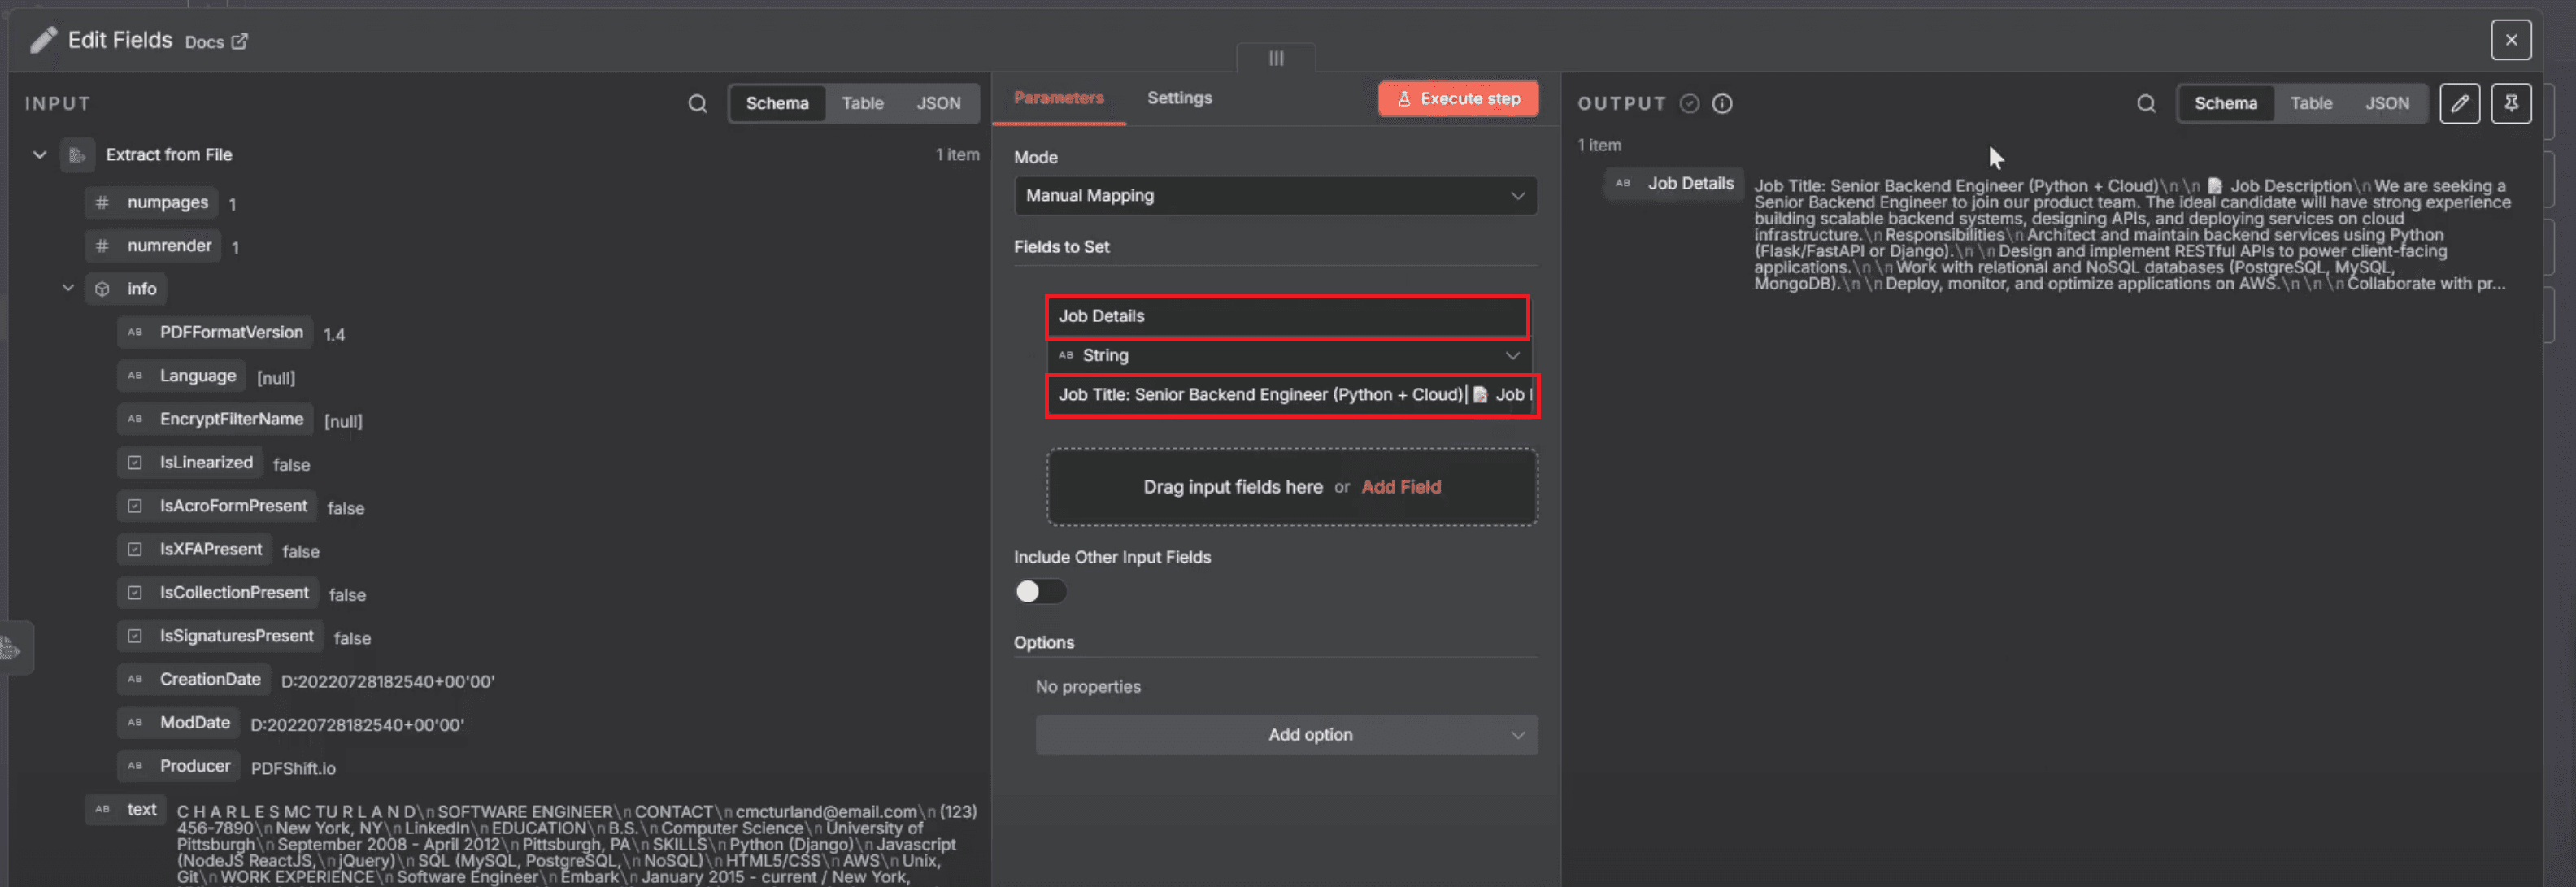Pin the output data
This screenshot has height=887, width=2576.
(2510, 103)
